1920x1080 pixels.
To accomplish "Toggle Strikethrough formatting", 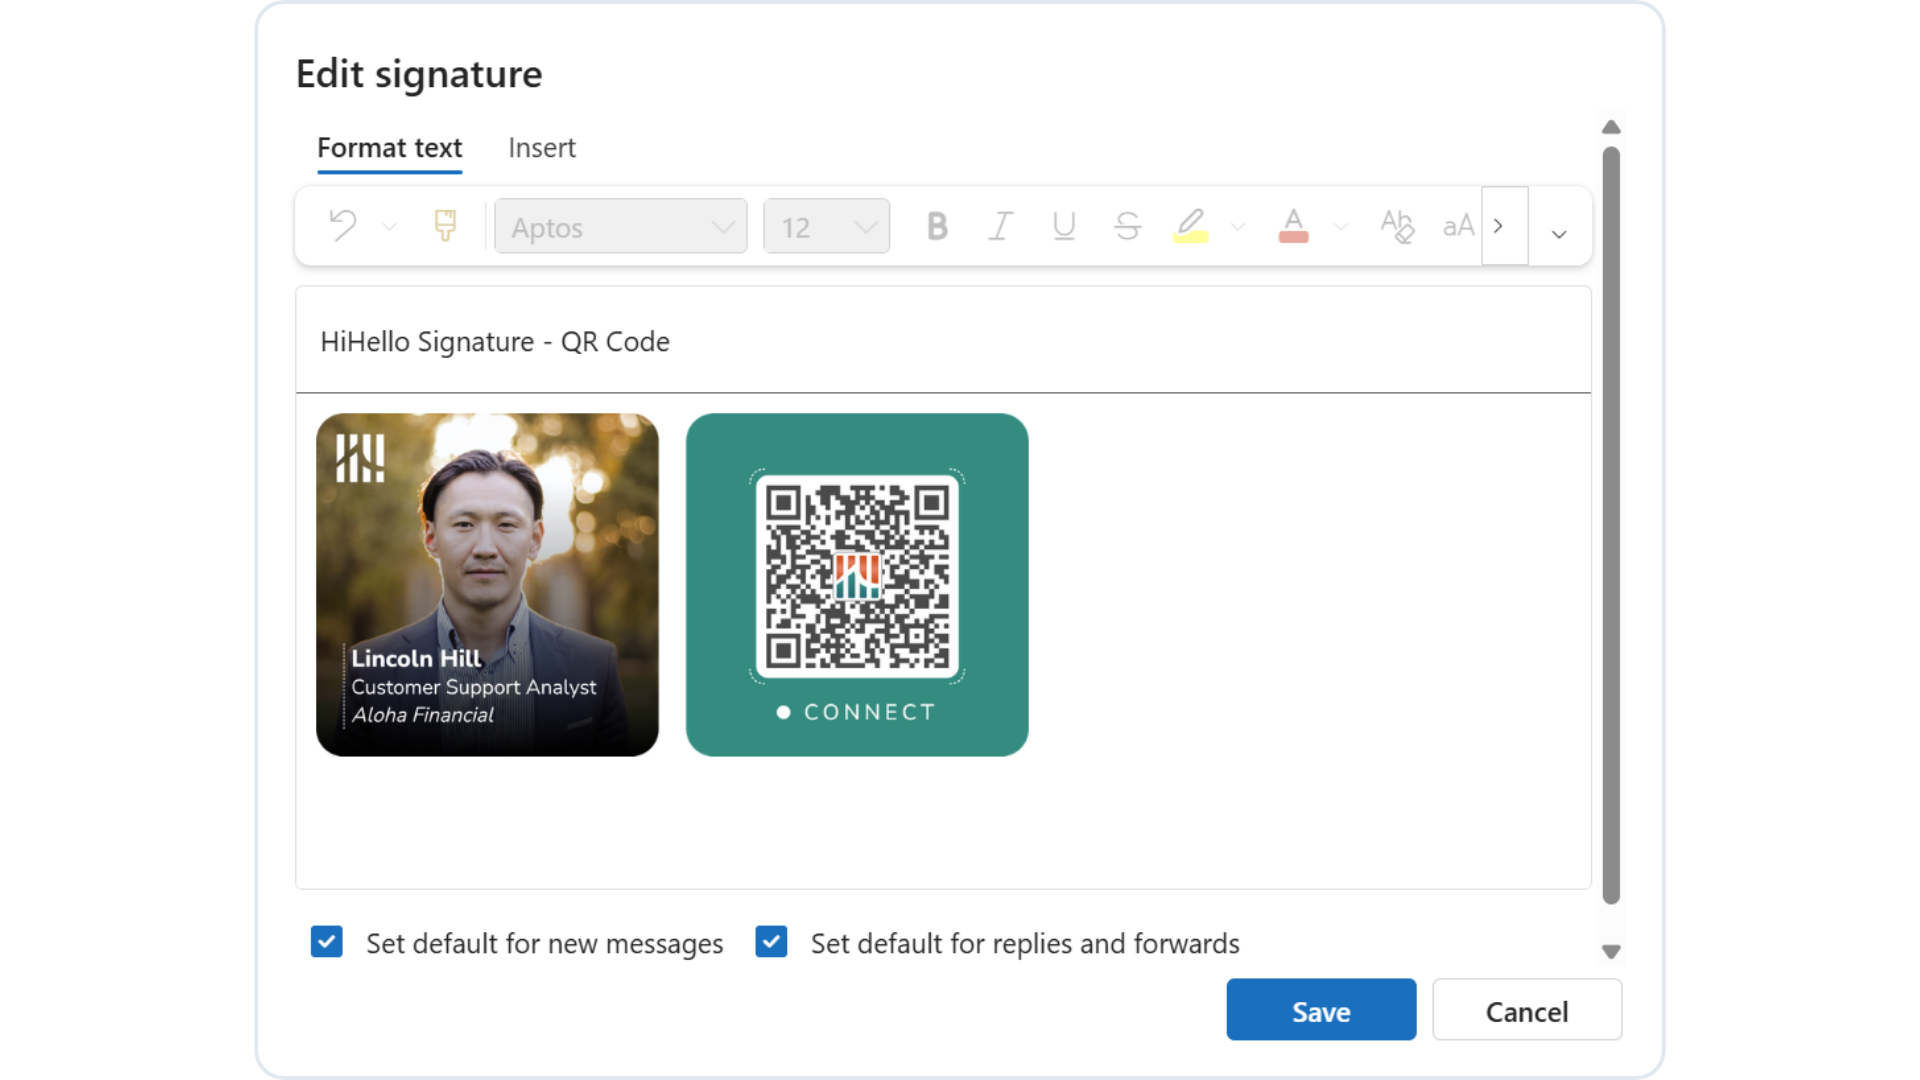I will 1127,226.
